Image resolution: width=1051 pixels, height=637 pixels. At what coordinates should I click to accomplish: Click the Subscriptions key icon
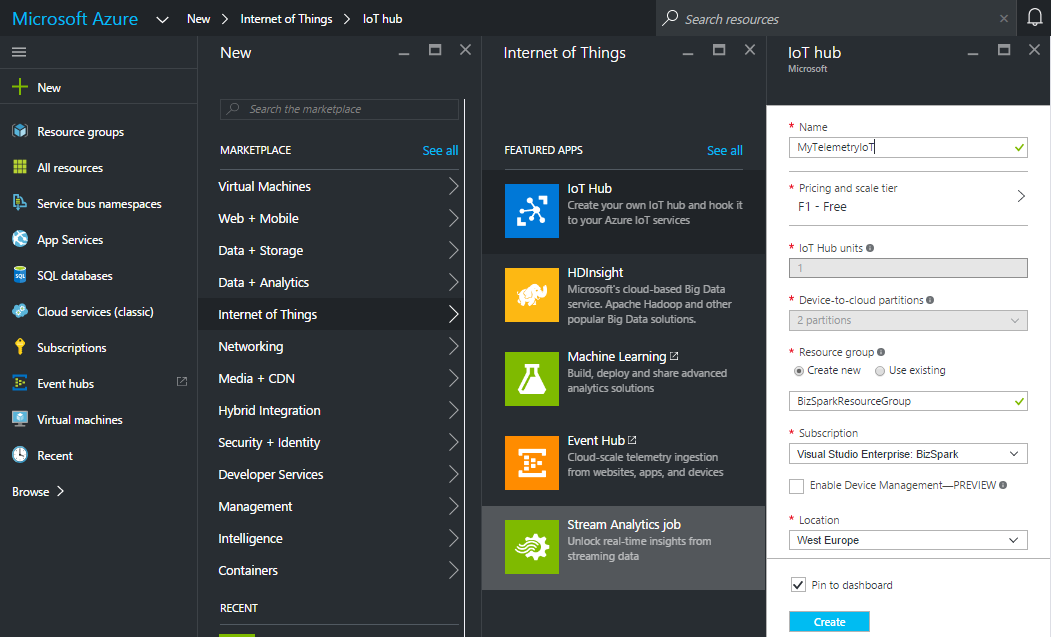pyautogui.click(x=19, y=348)
